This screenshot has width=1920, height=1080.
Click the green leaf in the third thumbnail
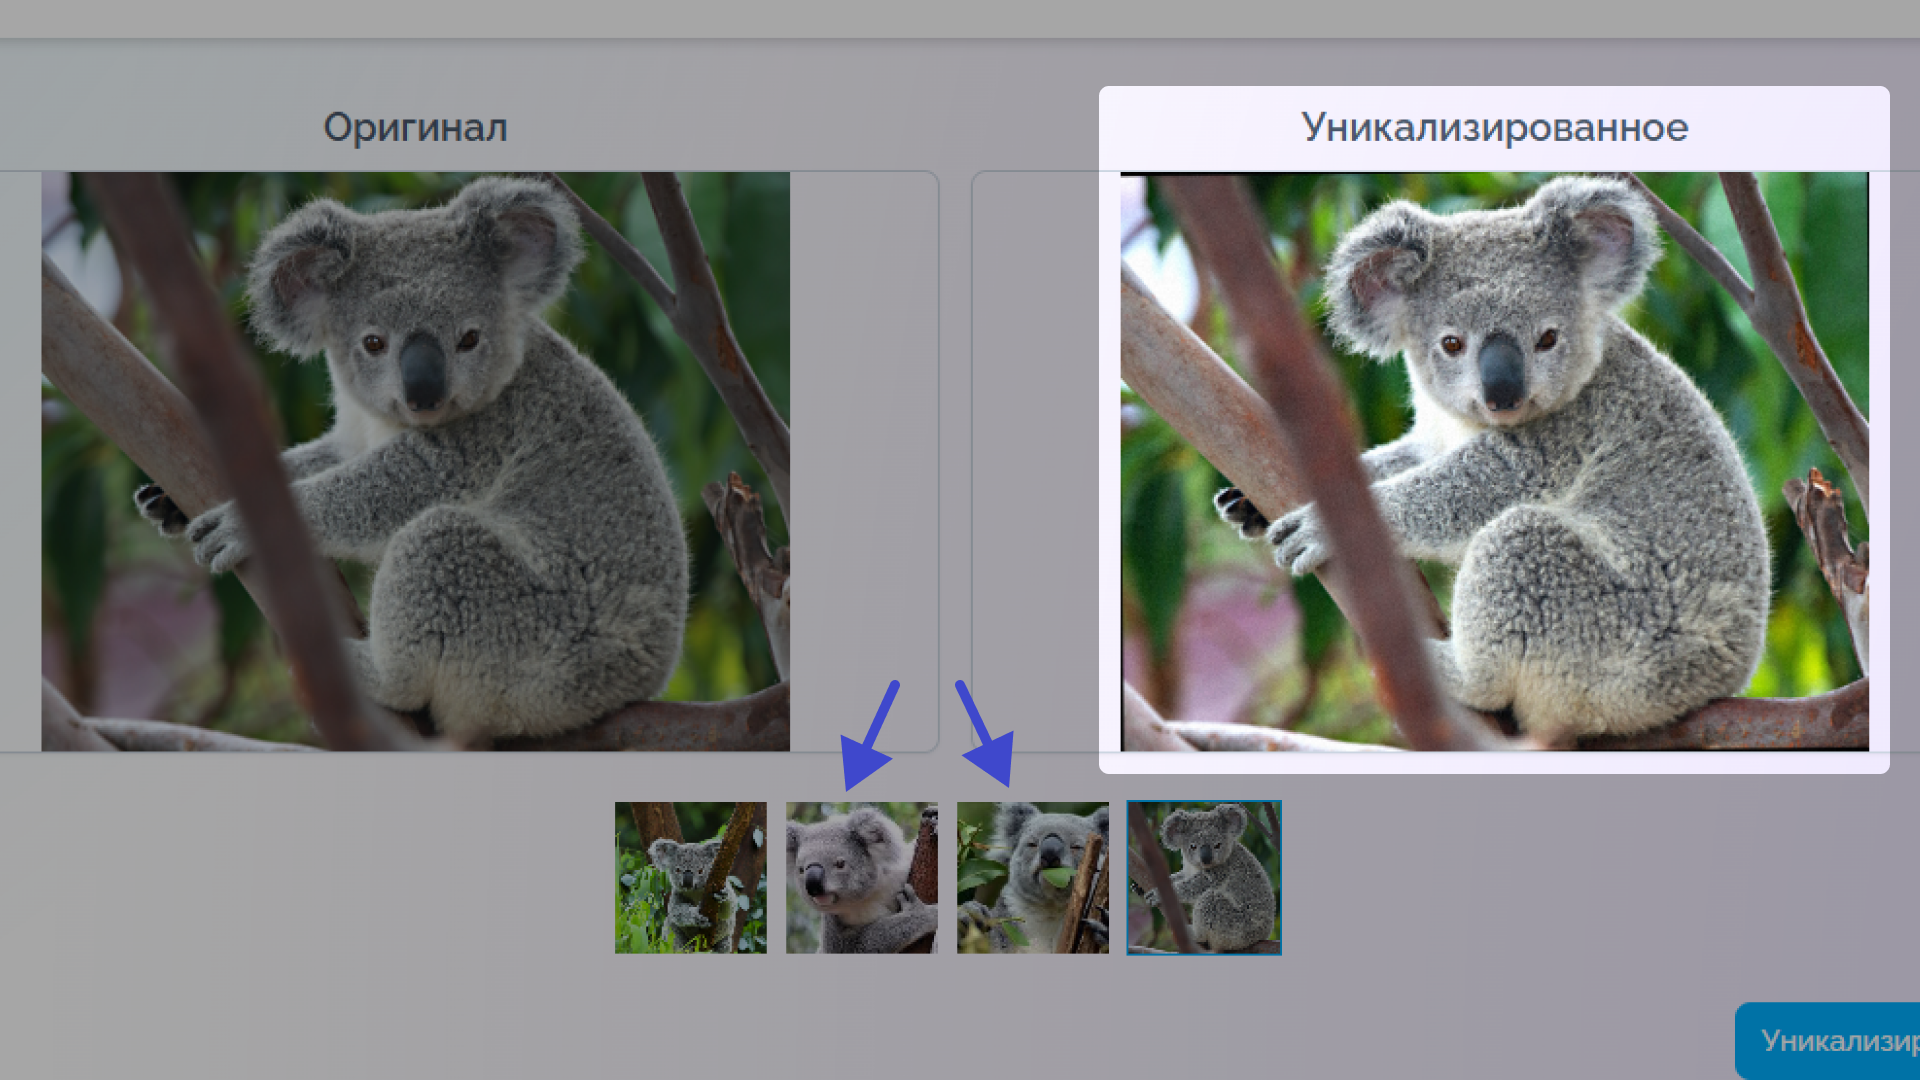(1057, 877)
